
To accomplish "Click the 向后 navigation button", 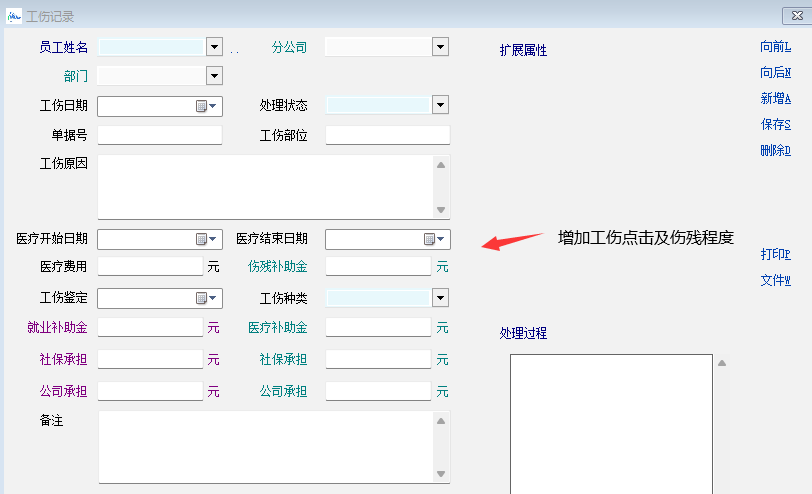I will tap(775, 72).
